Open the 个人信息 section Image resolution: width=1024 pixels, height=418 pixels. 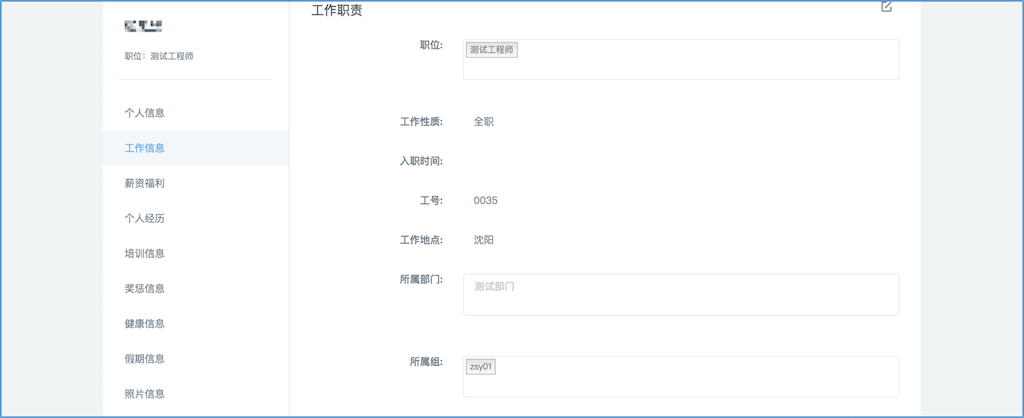pos(145,113)
